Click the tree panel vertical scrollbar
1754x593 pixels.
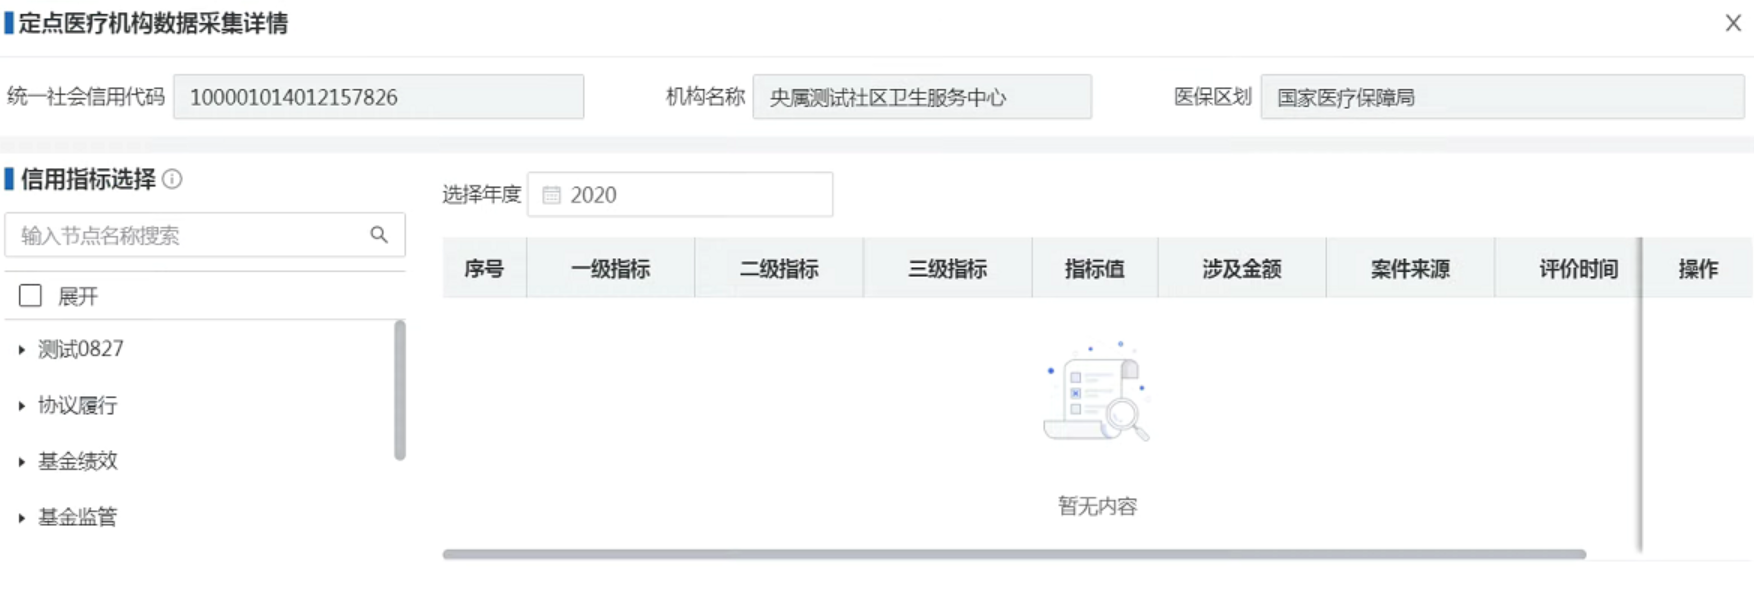coord(400,390)
